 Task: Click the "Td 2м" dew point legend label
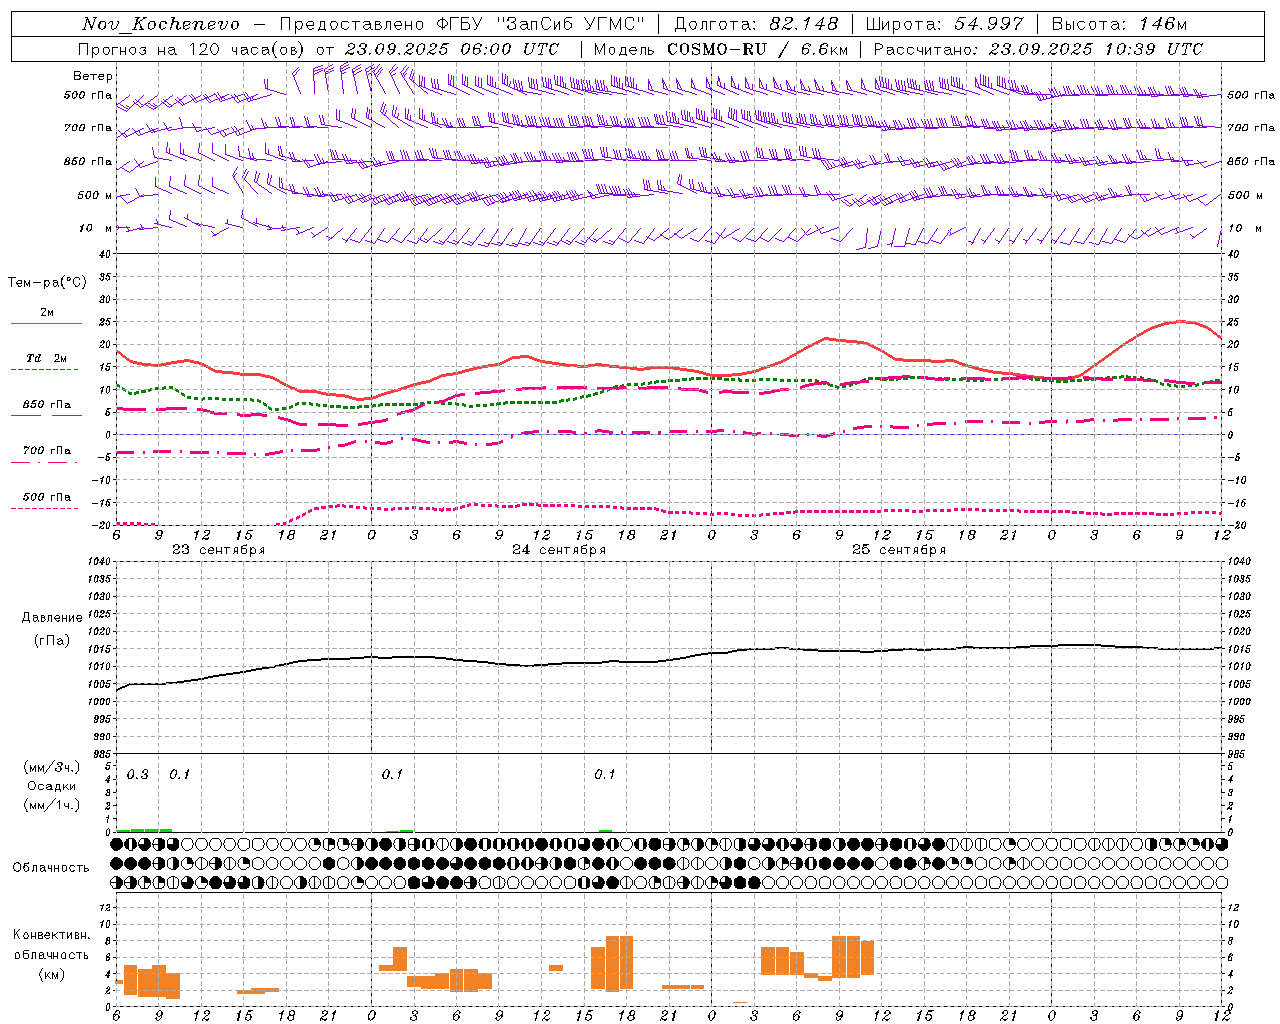click(x=46, y=358)
